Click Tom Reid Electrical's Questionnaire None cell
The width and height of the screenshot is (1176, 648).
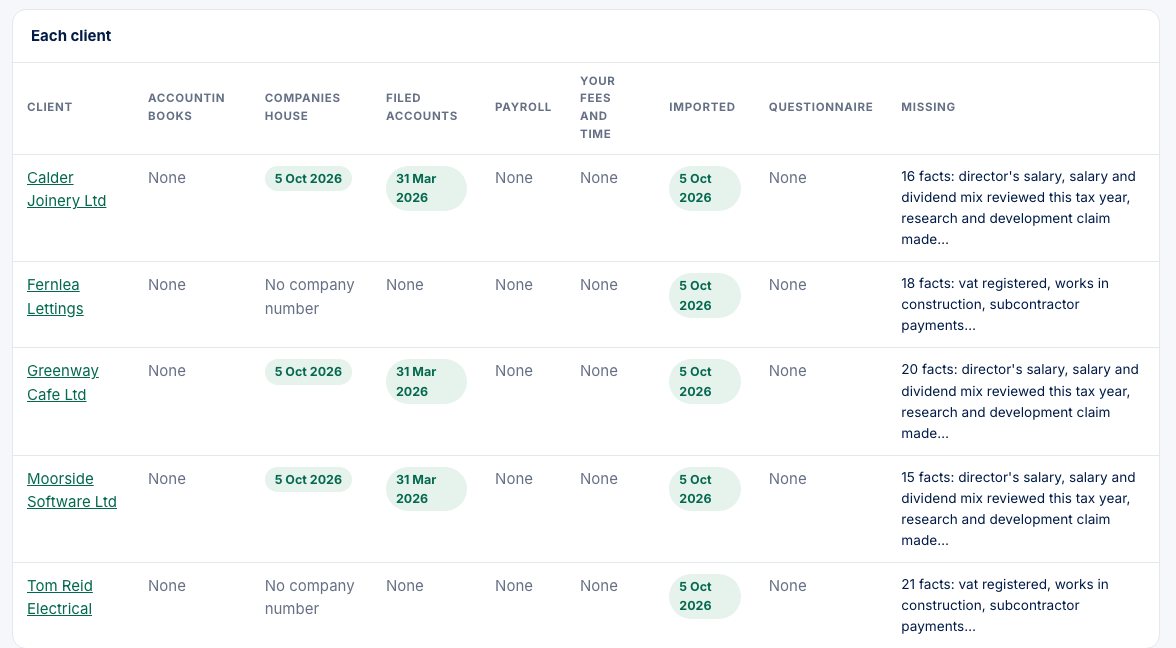click(788, 586)
